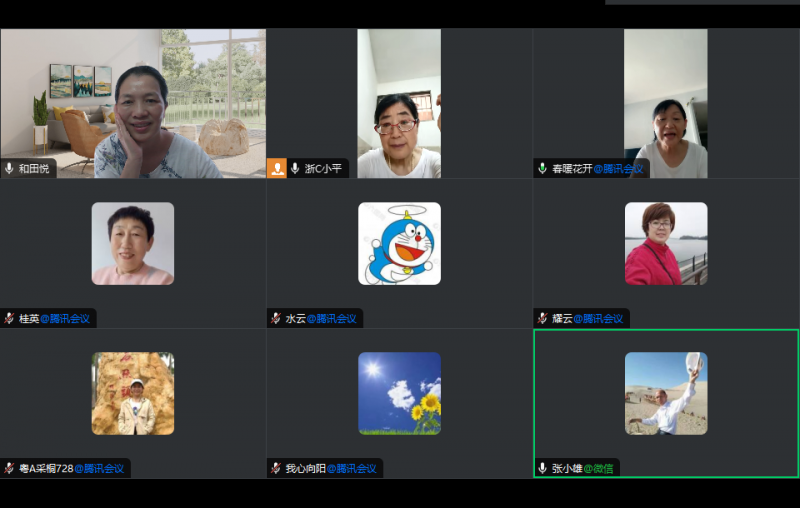Select 桂英's profile photo

coord(132,243)
